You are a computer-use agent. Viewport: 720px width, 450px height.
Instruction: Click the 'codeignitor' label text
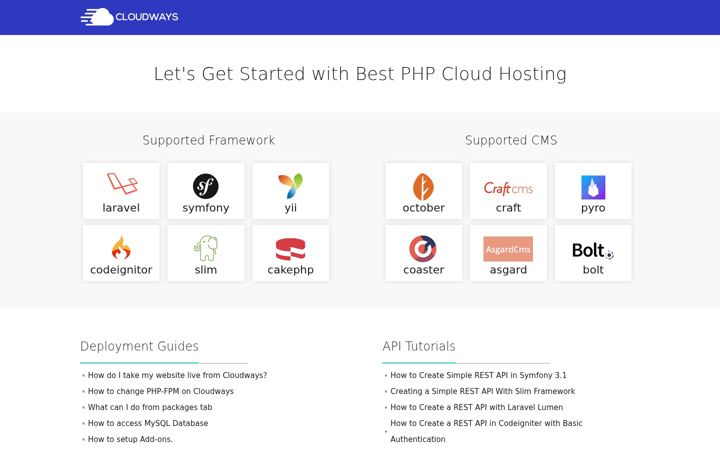[x=121, y=270]
